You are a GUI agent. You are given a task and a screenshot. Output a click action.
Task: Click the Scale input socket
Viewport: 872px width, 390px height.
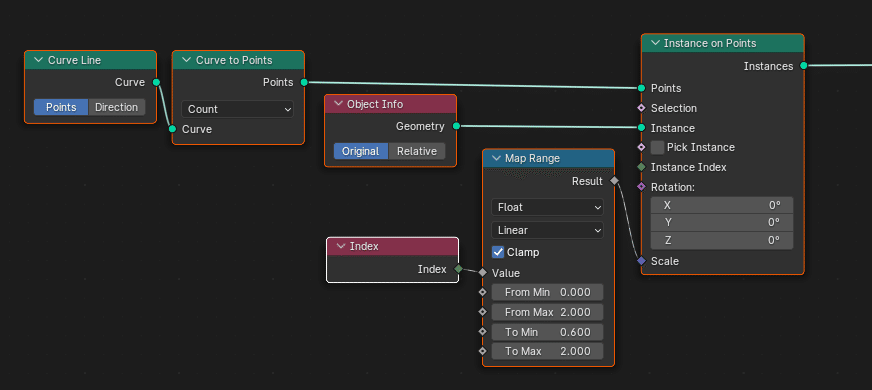641,261
